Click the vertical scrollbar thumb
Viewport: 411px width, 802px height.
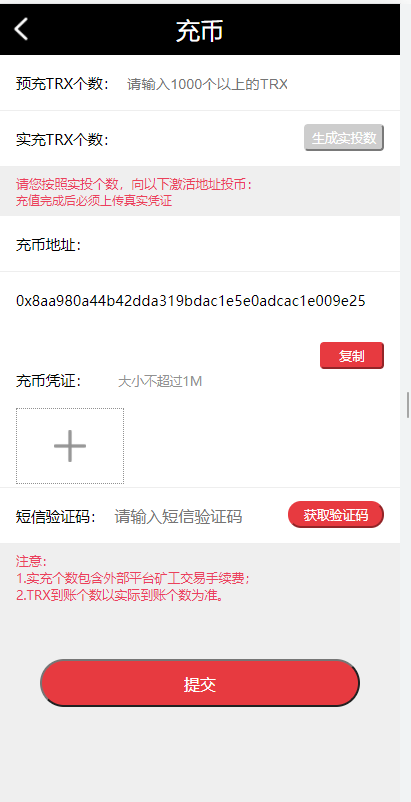408,405
